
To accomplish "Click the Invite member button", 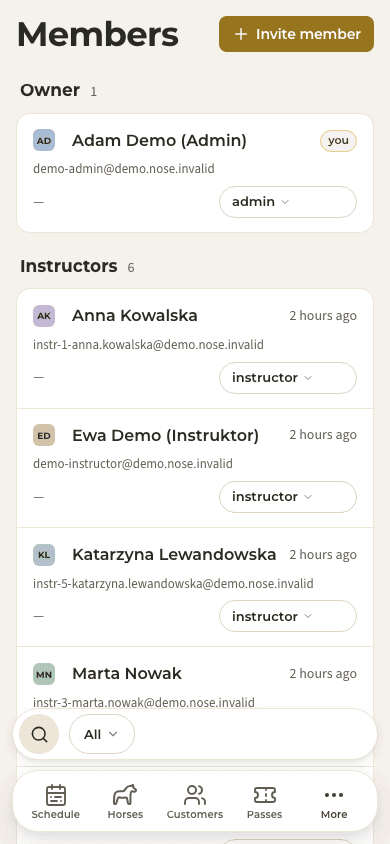I will click(296, 34).
